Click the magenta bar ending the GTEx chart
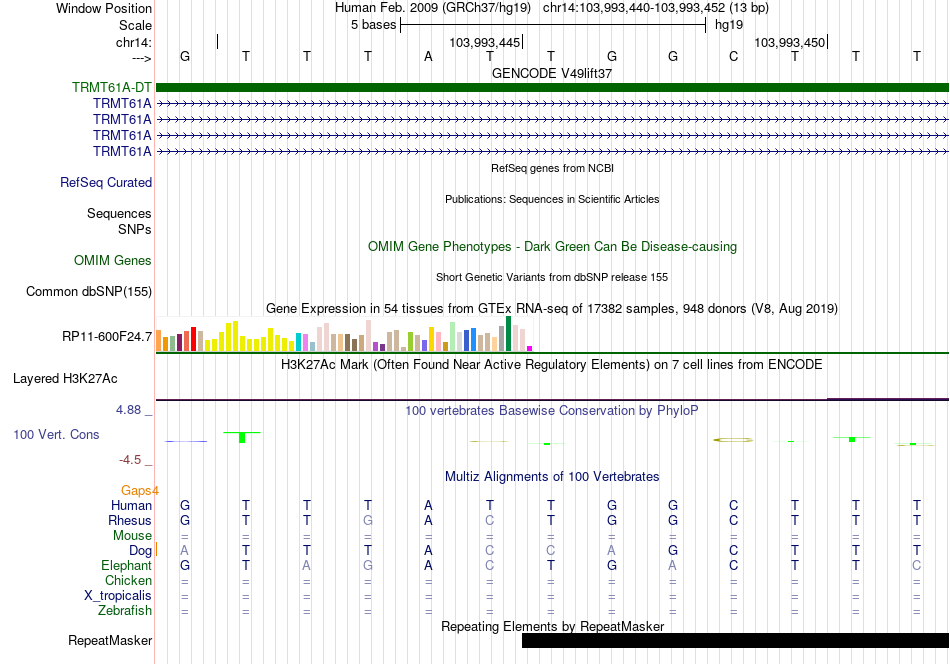950x664 pixels. (530, 348)
